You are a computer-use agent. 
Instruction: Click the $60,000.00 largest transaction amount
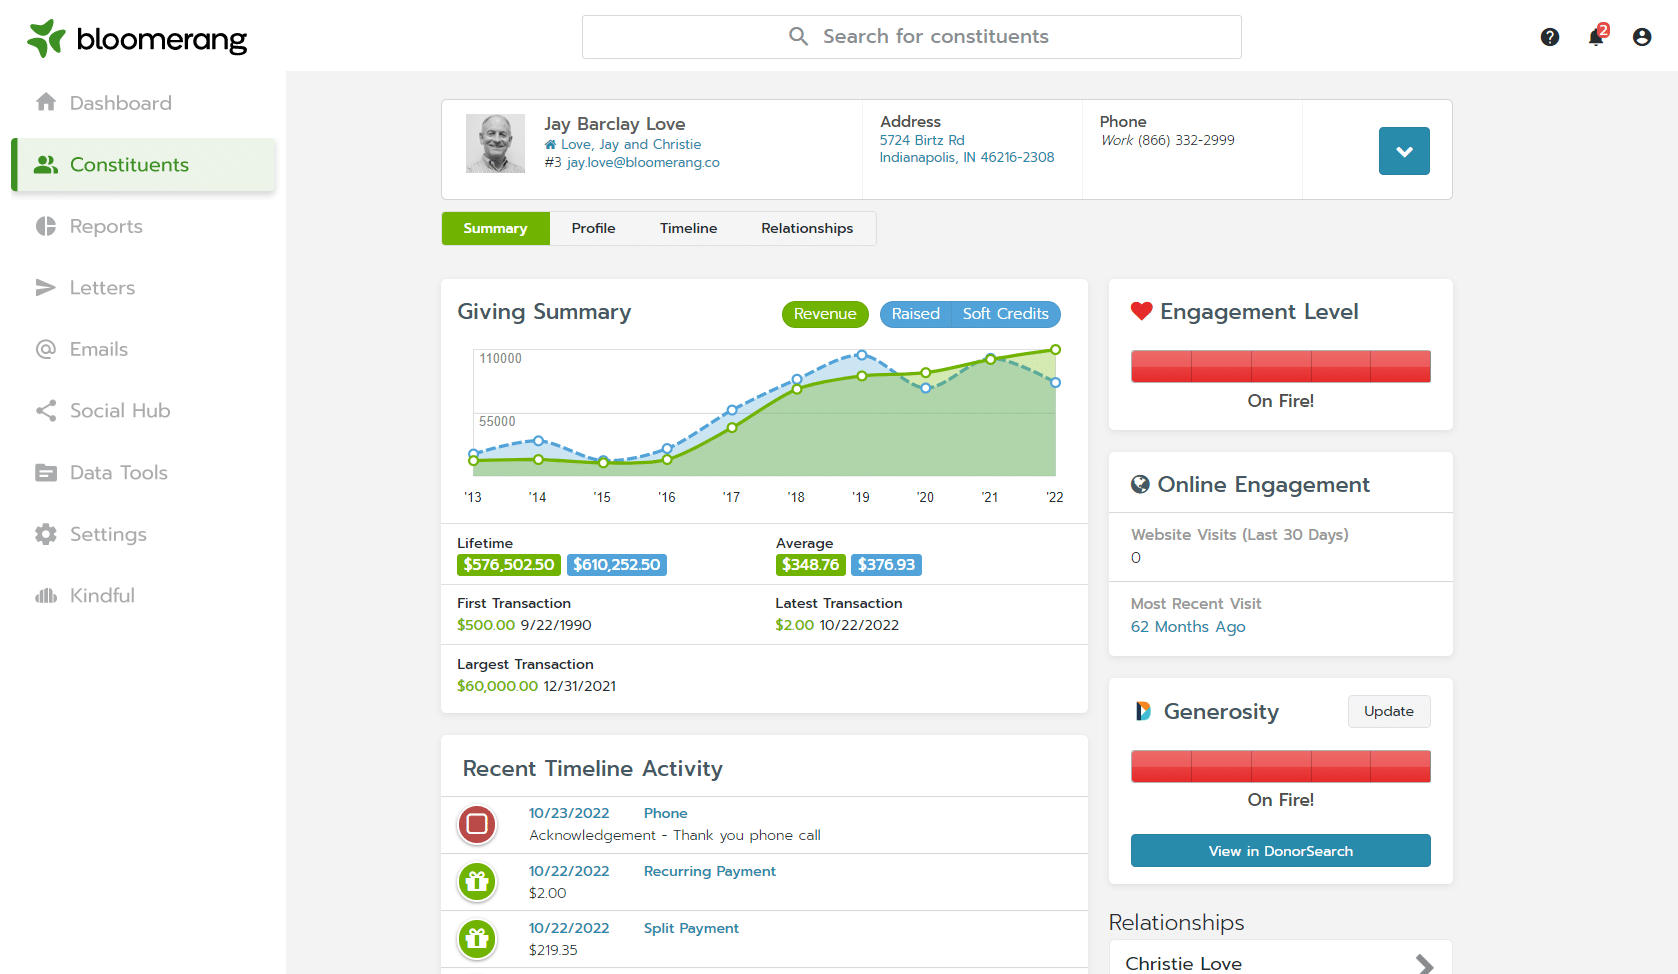pyautogui.click(x=497, y=686)
